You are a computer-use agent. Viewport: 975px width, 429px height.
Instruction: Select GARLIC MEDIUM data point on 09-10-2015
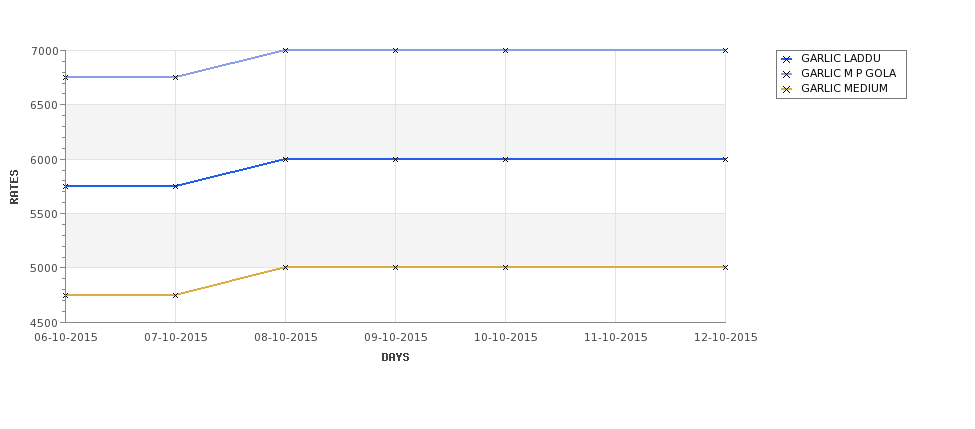point(395,267)
